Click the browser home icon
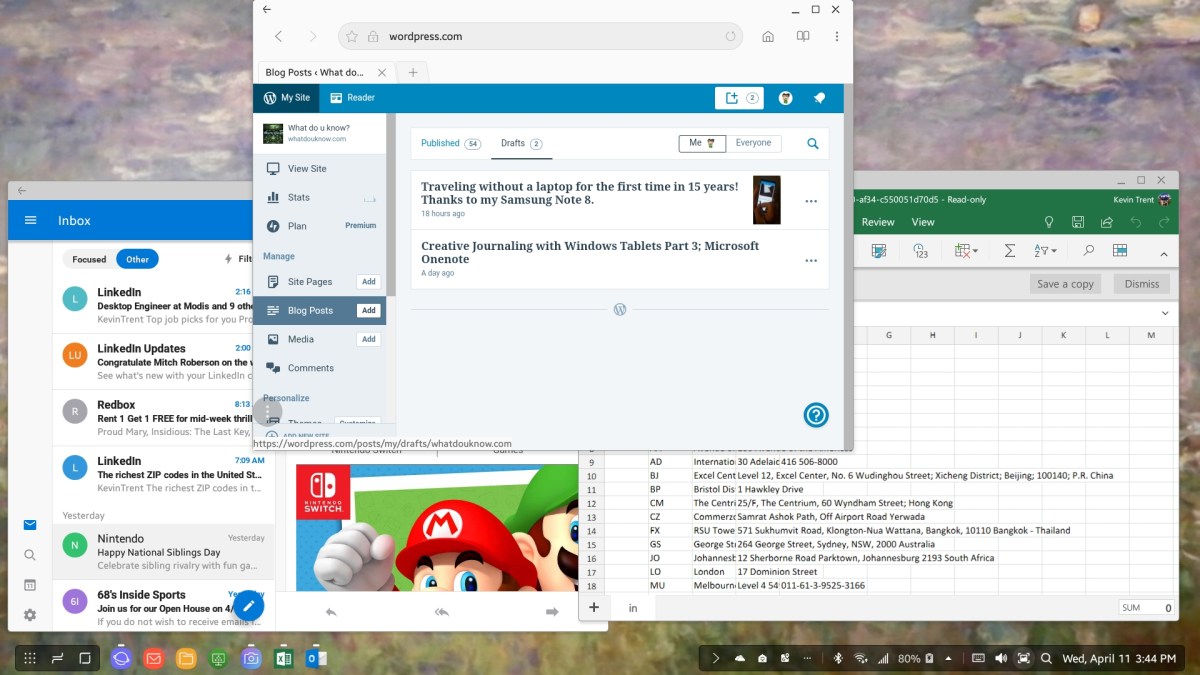Screen dimensions: 1200x675 pyautogui.click(x=768, y=37)
